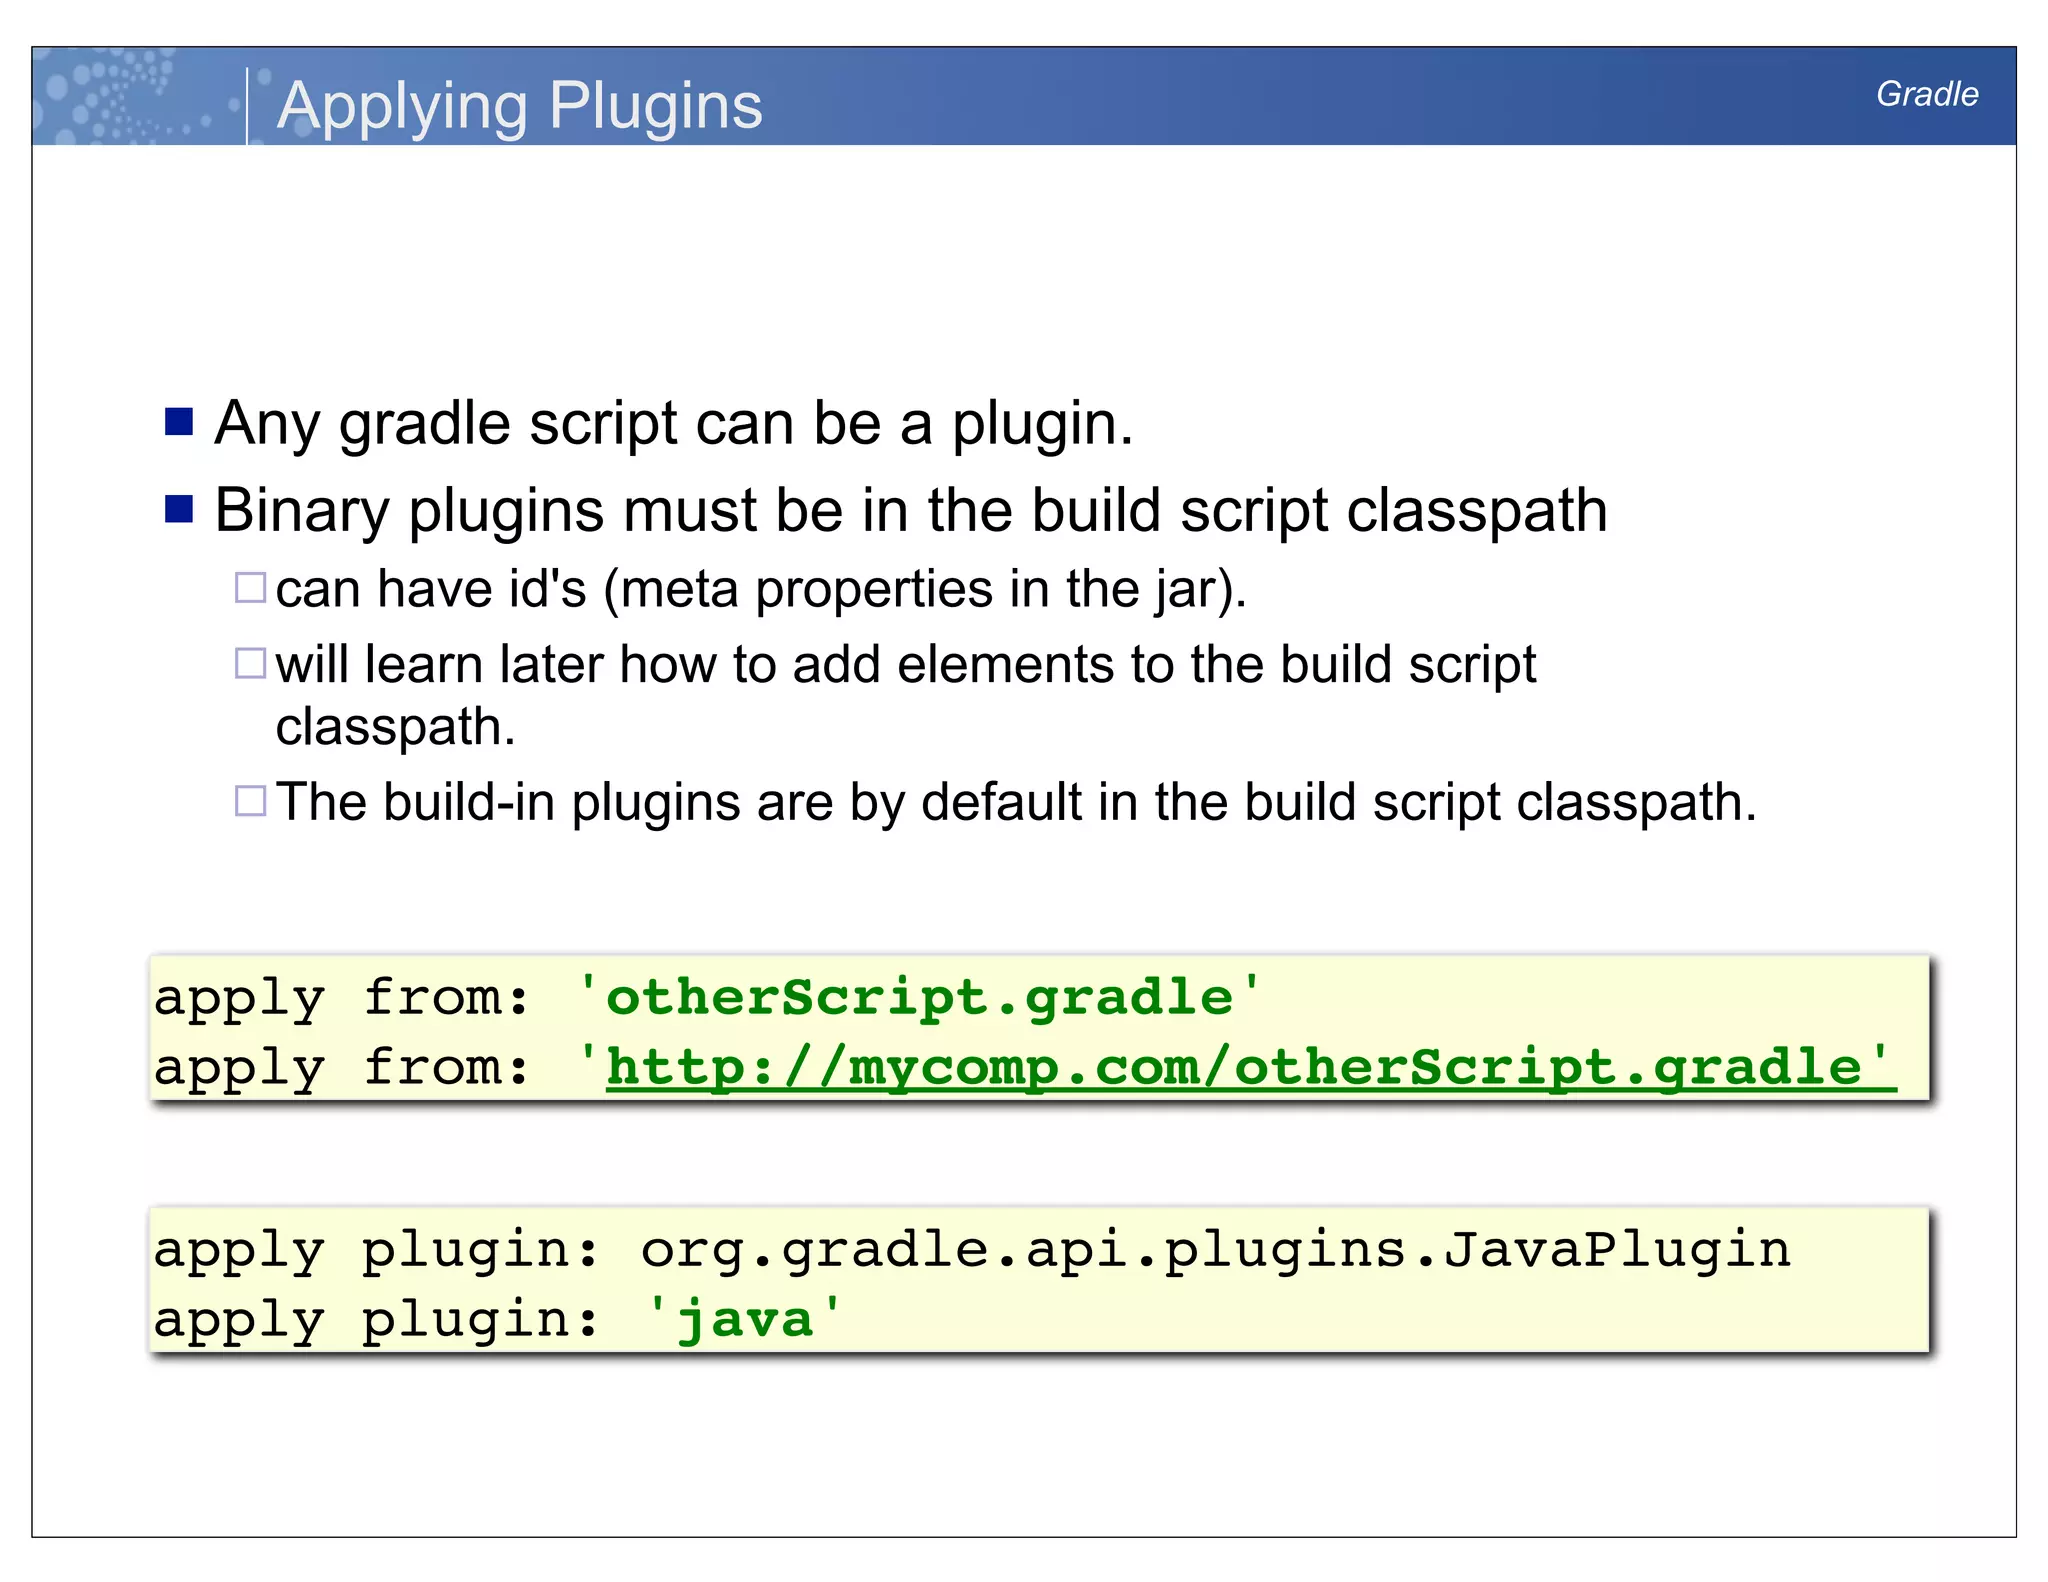Click the code line apply plugin: 'java'
Screen dimensions: 2048x1582
pyautogui.click(x=498, y=1319)
